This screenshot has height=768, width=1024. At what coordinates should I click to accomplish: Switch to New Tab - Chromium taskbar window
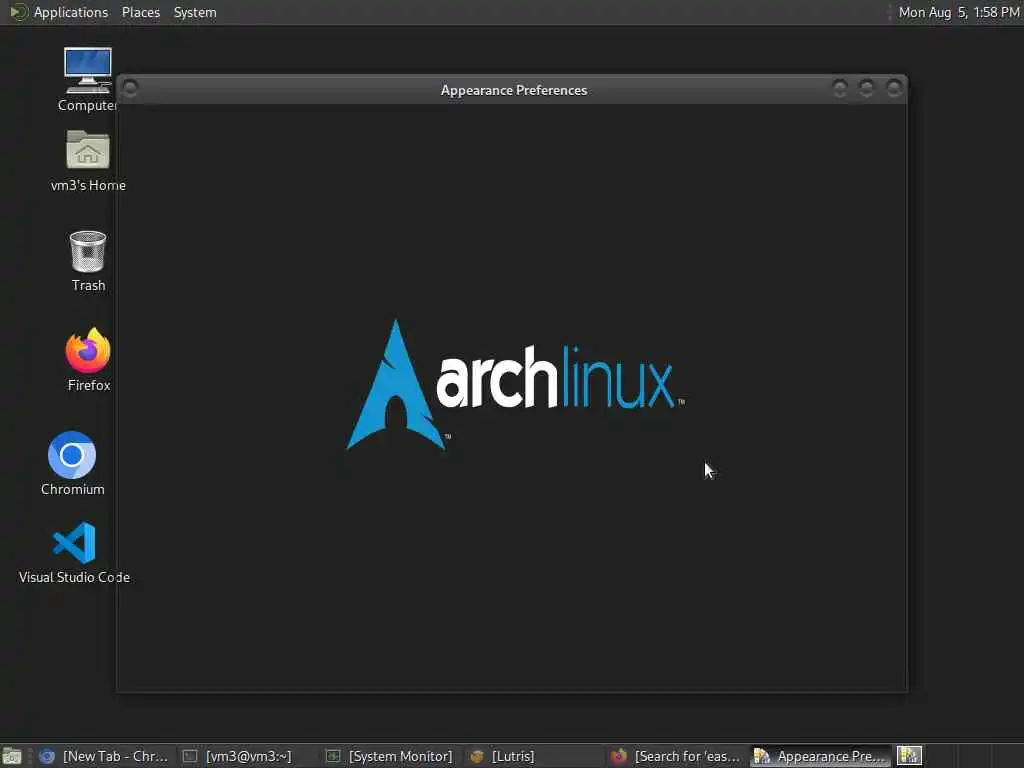pyautogui.click(x=104, y=756)
